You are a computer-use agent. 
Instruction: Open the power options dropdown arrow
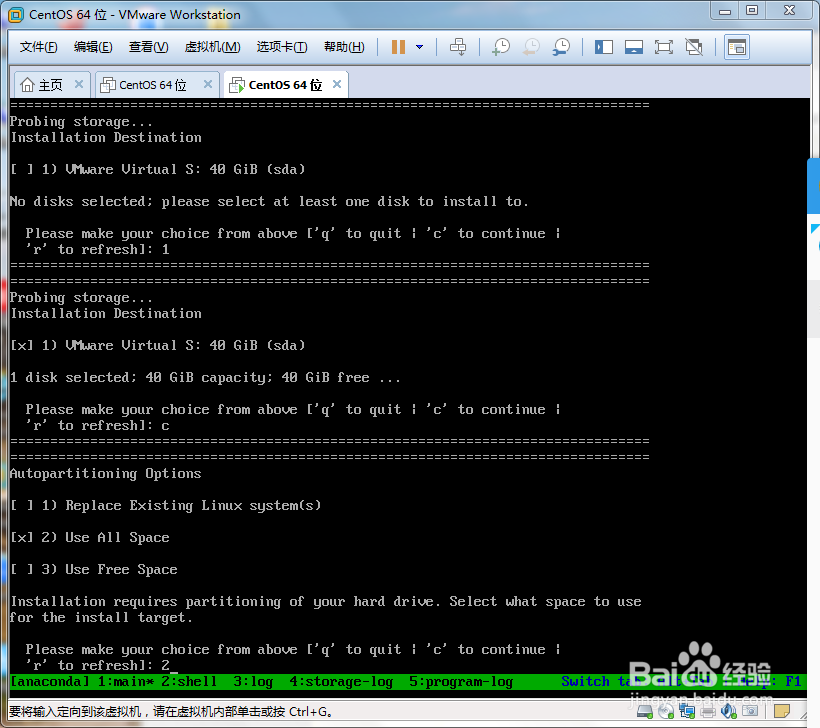[419, 47]
